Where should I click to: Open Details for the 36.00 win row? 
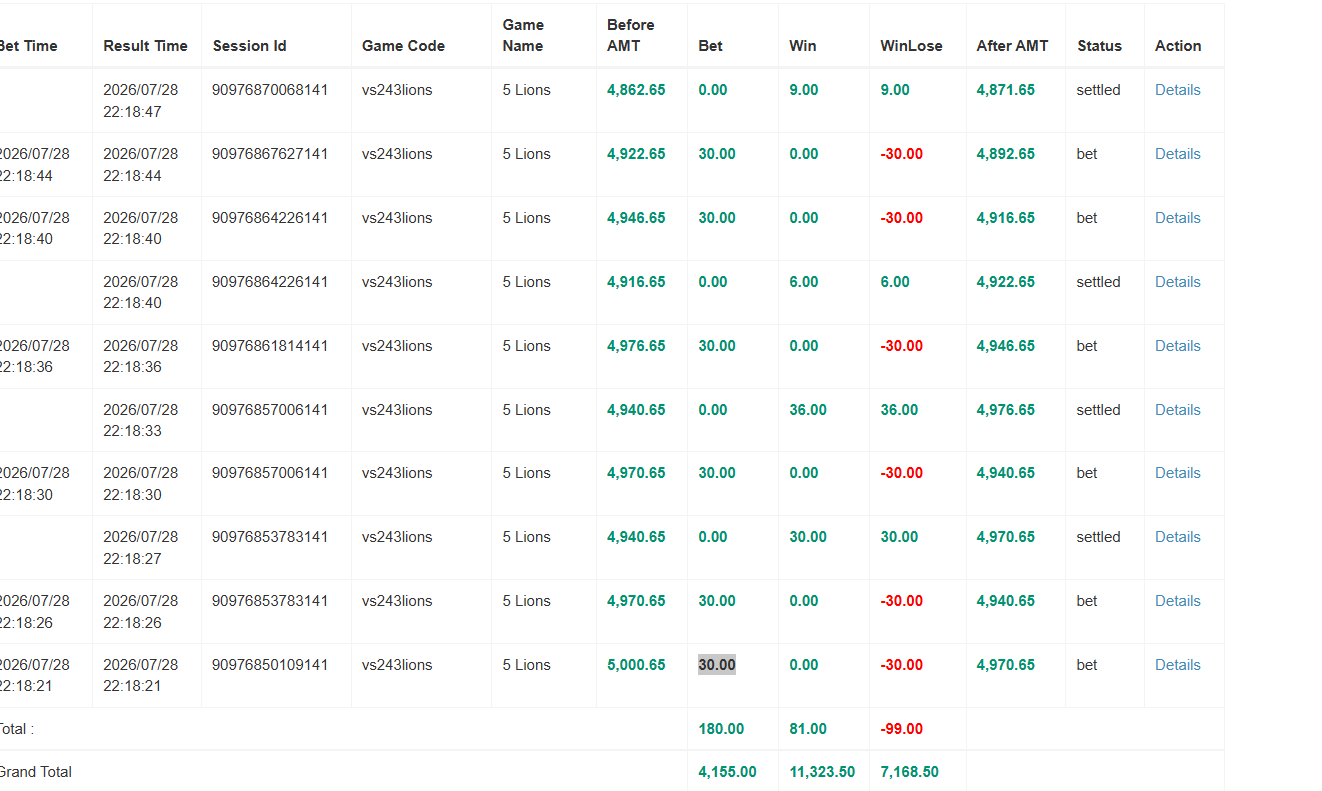(1177, 410)
